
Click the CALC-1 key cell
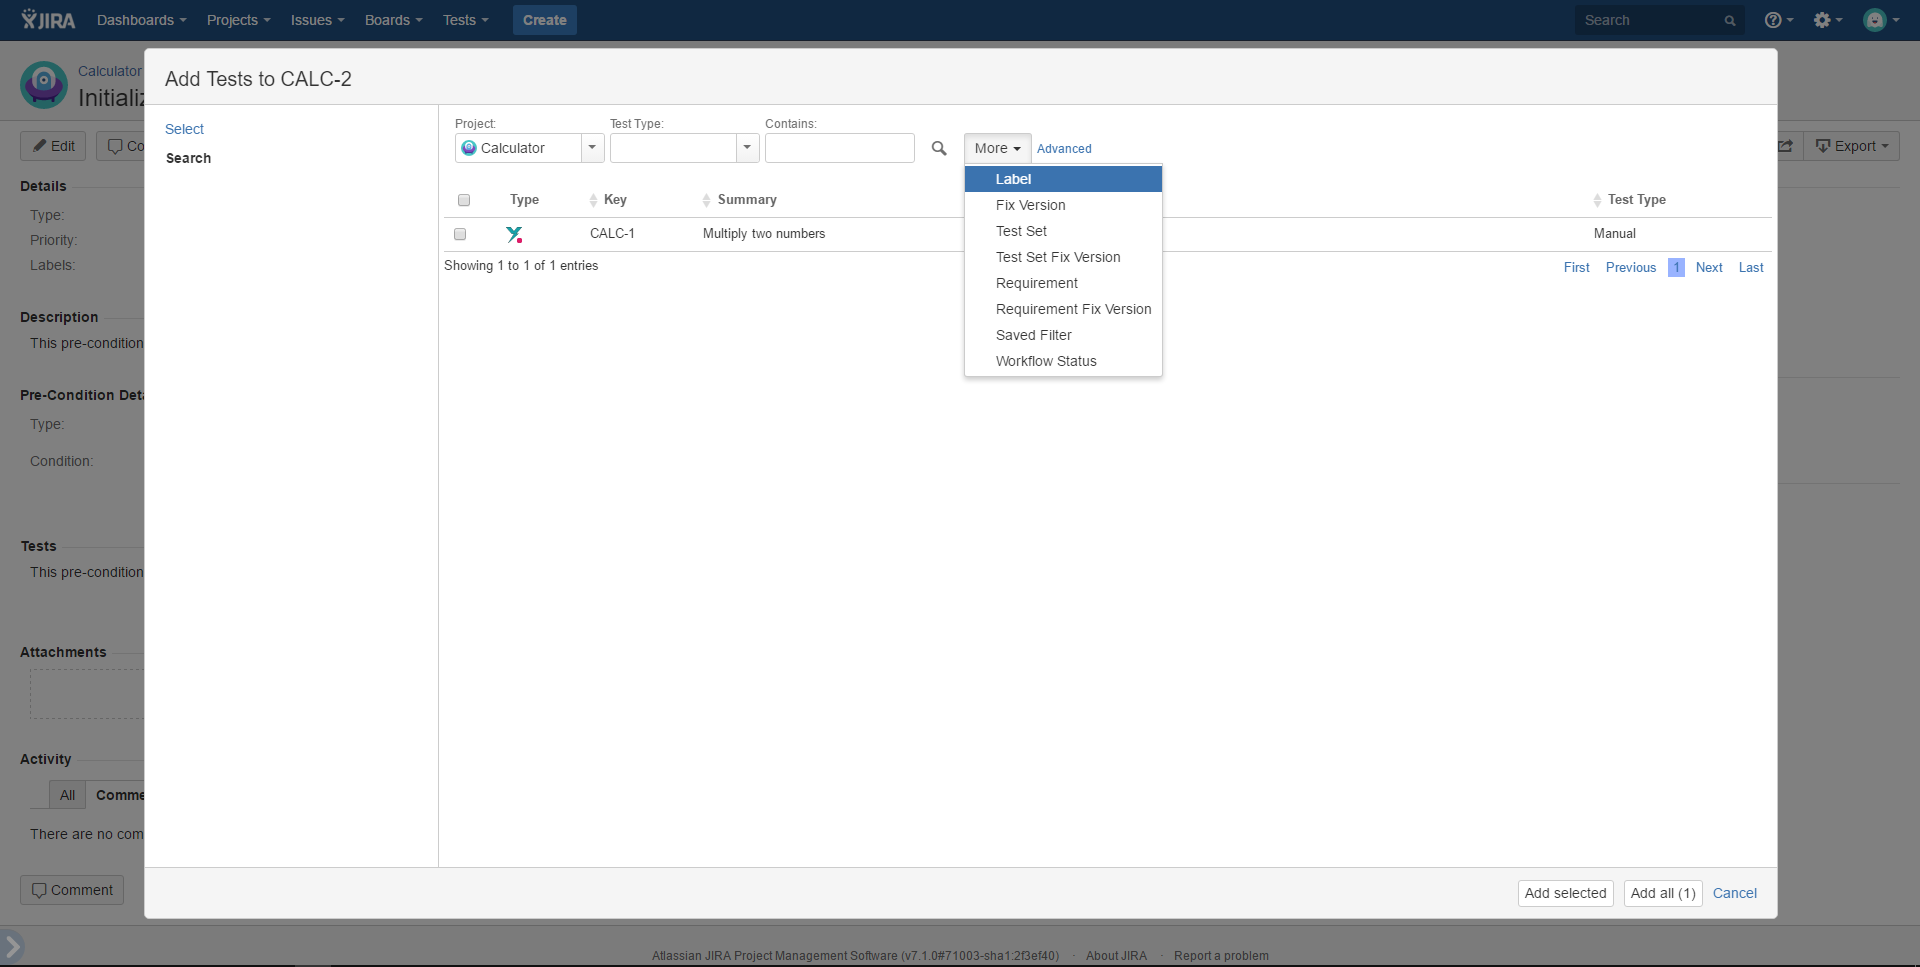pyautogui.click(x=612, y=234)
